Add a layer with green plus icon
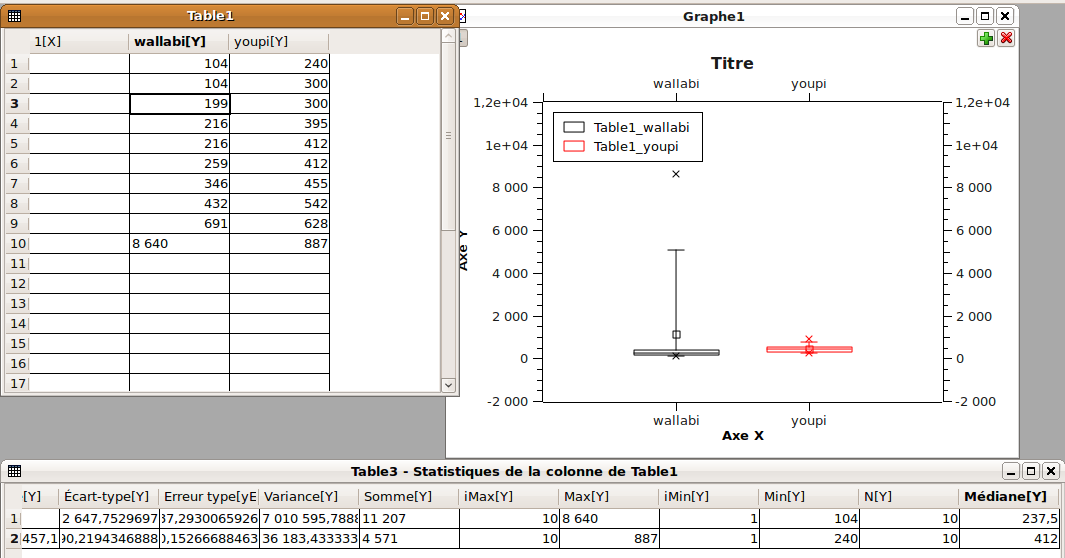1065x558 pixels. (986, 38)
